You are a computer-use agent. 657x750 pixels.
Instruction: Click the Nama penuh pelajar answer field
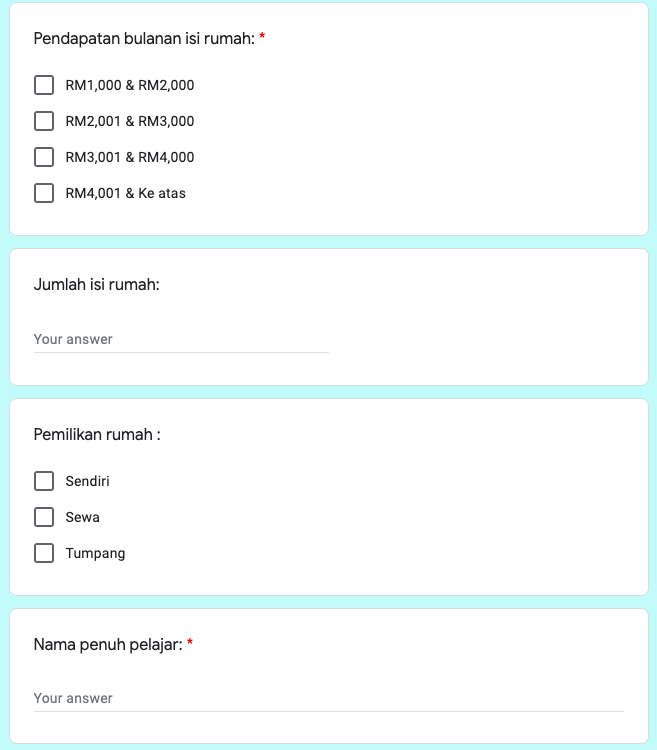[328, 698]
